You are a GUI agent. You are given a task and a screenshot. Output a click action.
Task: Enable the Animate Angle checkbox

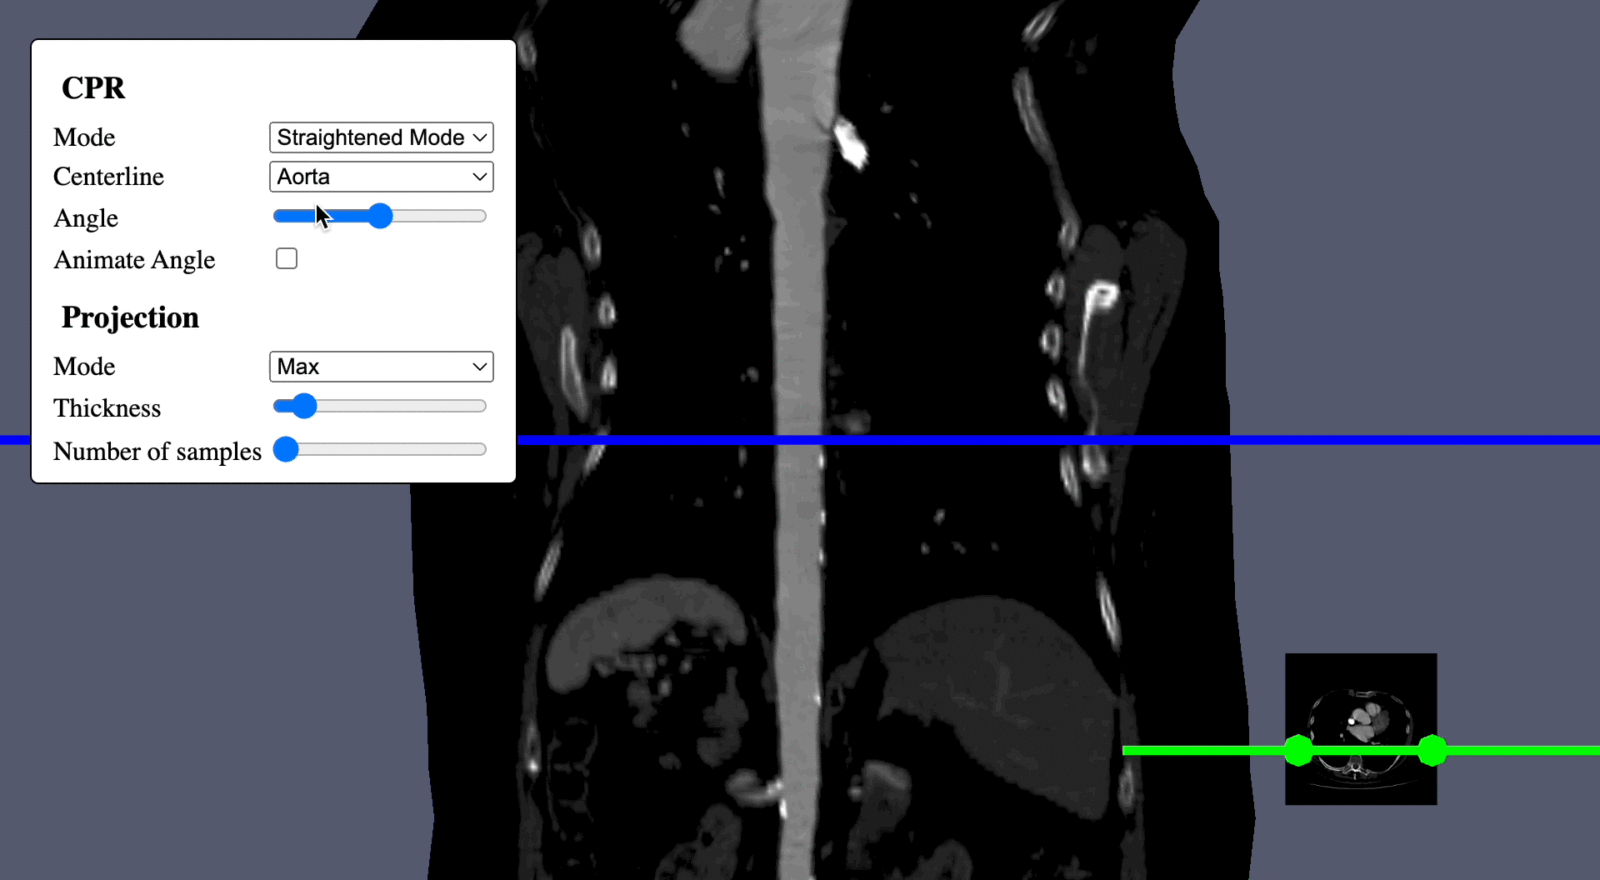coord(287,259)
